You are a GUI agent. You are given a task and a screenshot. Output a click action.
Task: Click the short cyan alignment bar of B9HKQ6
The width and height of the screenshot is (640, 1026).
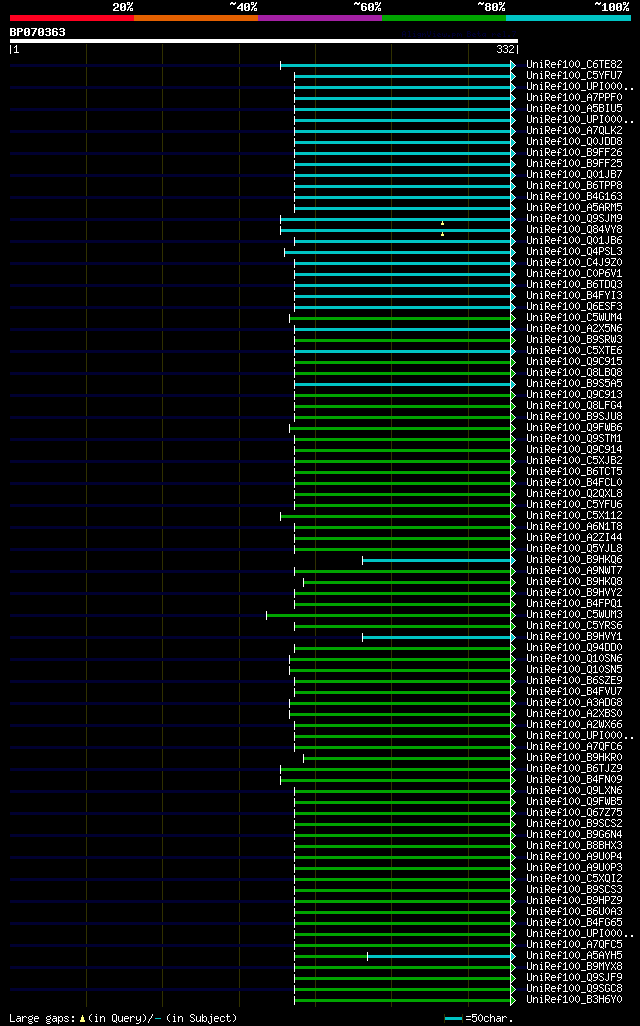pos(437,561)
